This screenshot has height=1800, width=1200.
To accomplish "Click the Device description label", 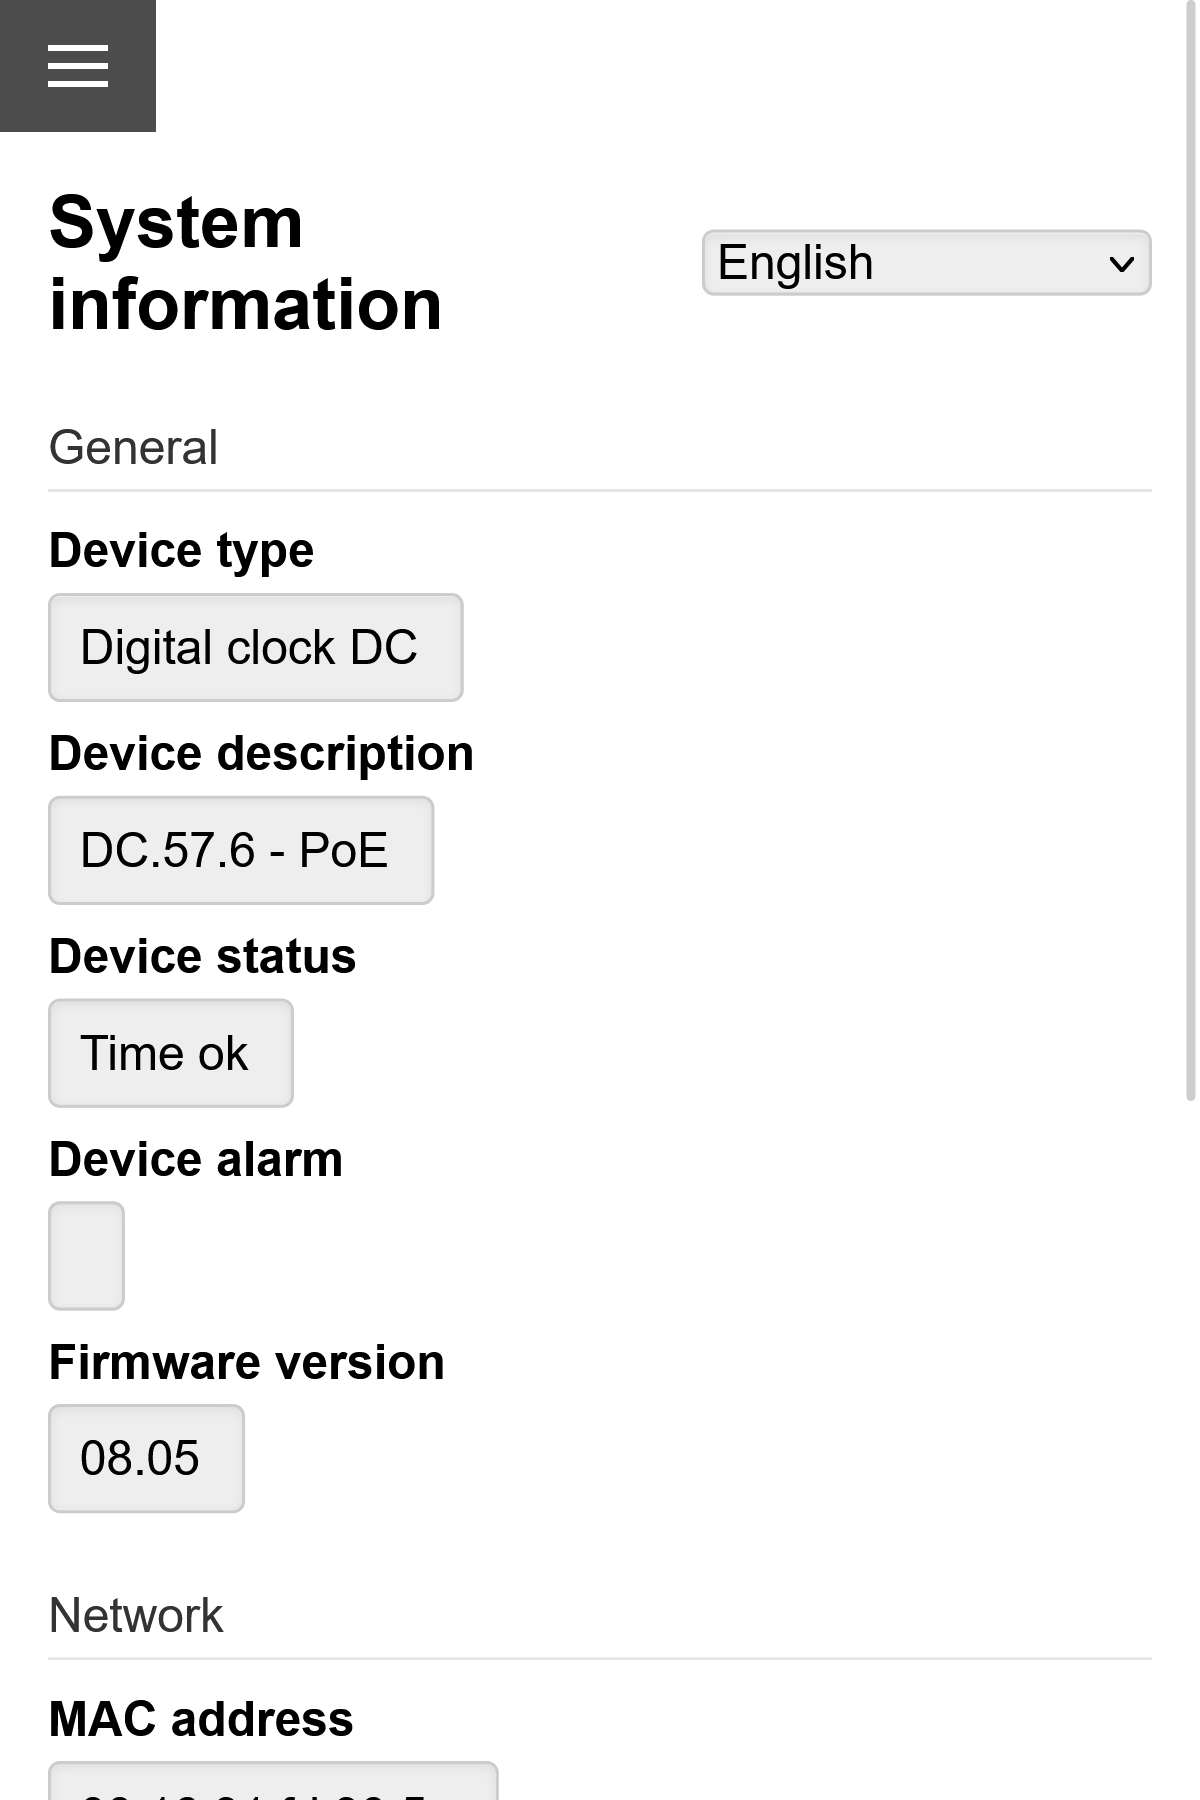I will 261,753.
